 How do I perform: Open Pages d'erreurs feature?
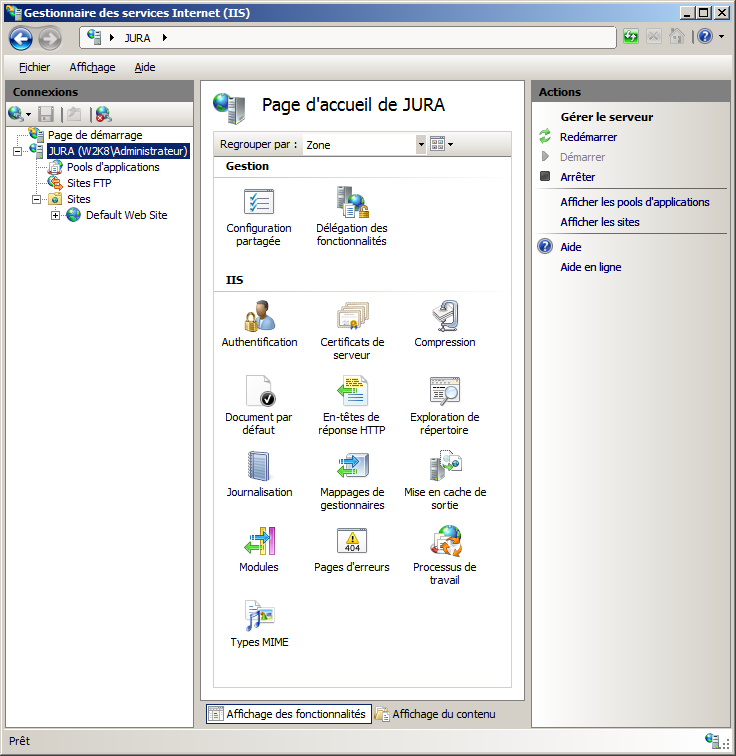(352, 542)
